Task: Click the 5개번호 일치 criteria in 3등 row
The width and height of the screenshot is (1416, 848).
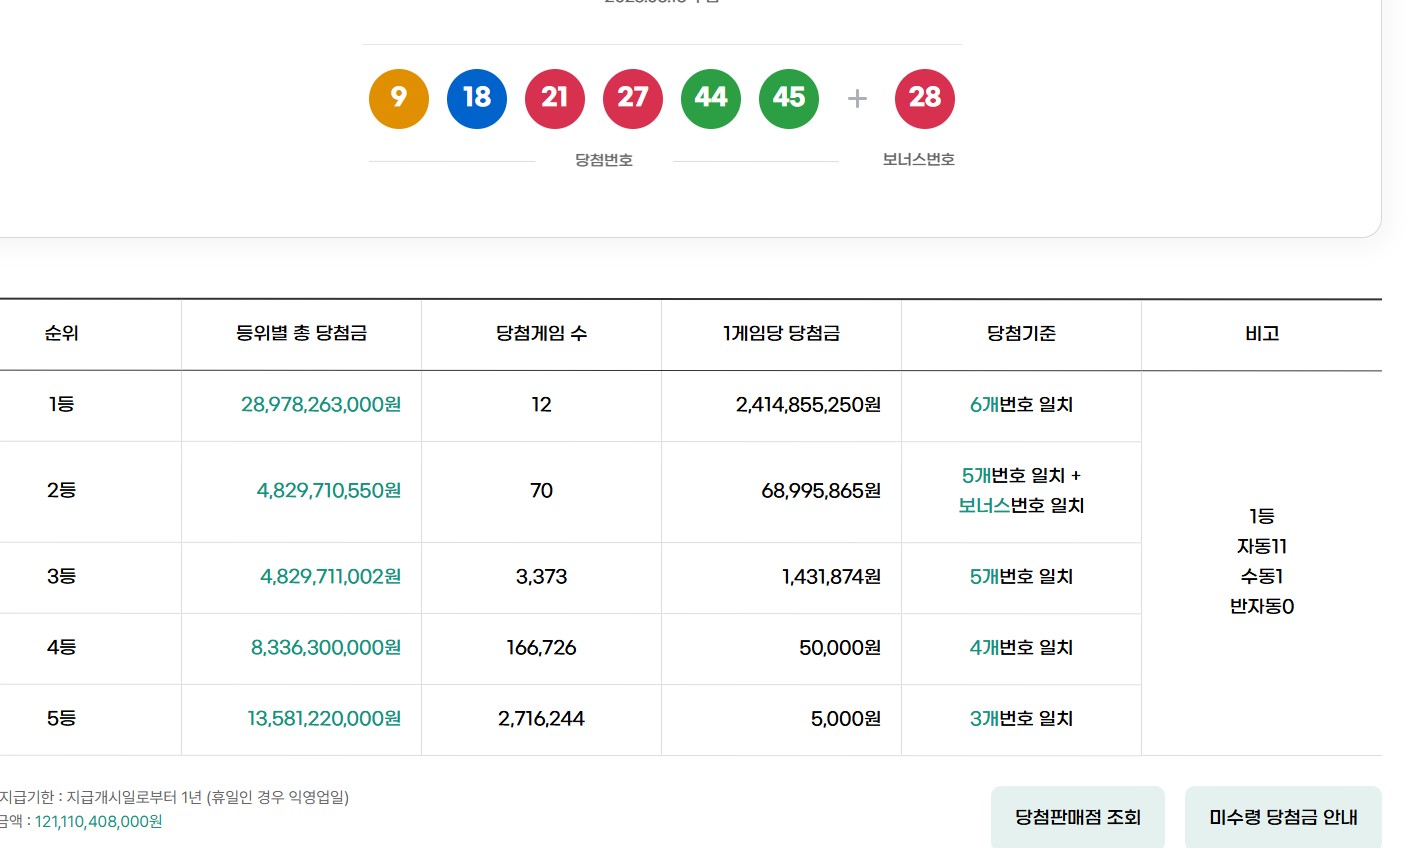Action: click(1021, 577)
